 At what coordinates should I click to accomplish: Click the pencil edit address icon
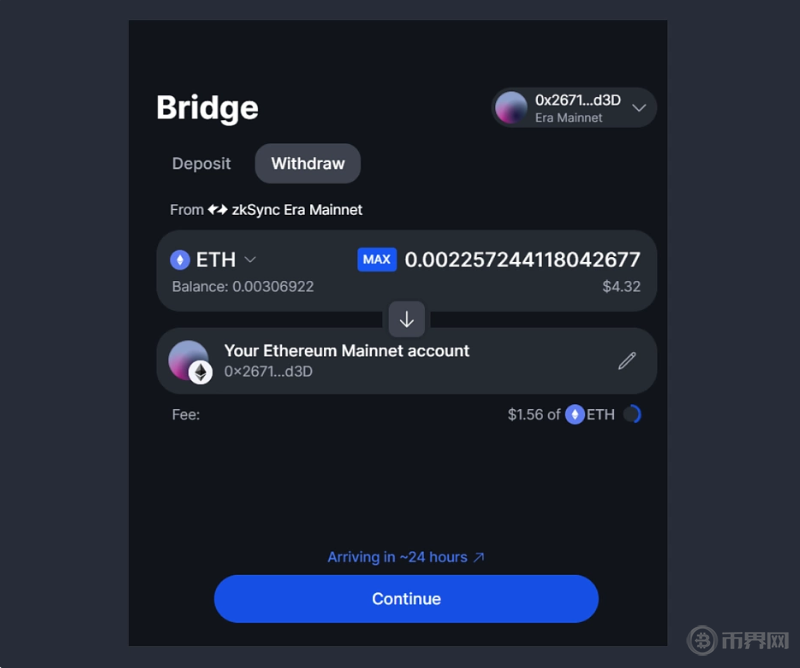coord(627,361)
